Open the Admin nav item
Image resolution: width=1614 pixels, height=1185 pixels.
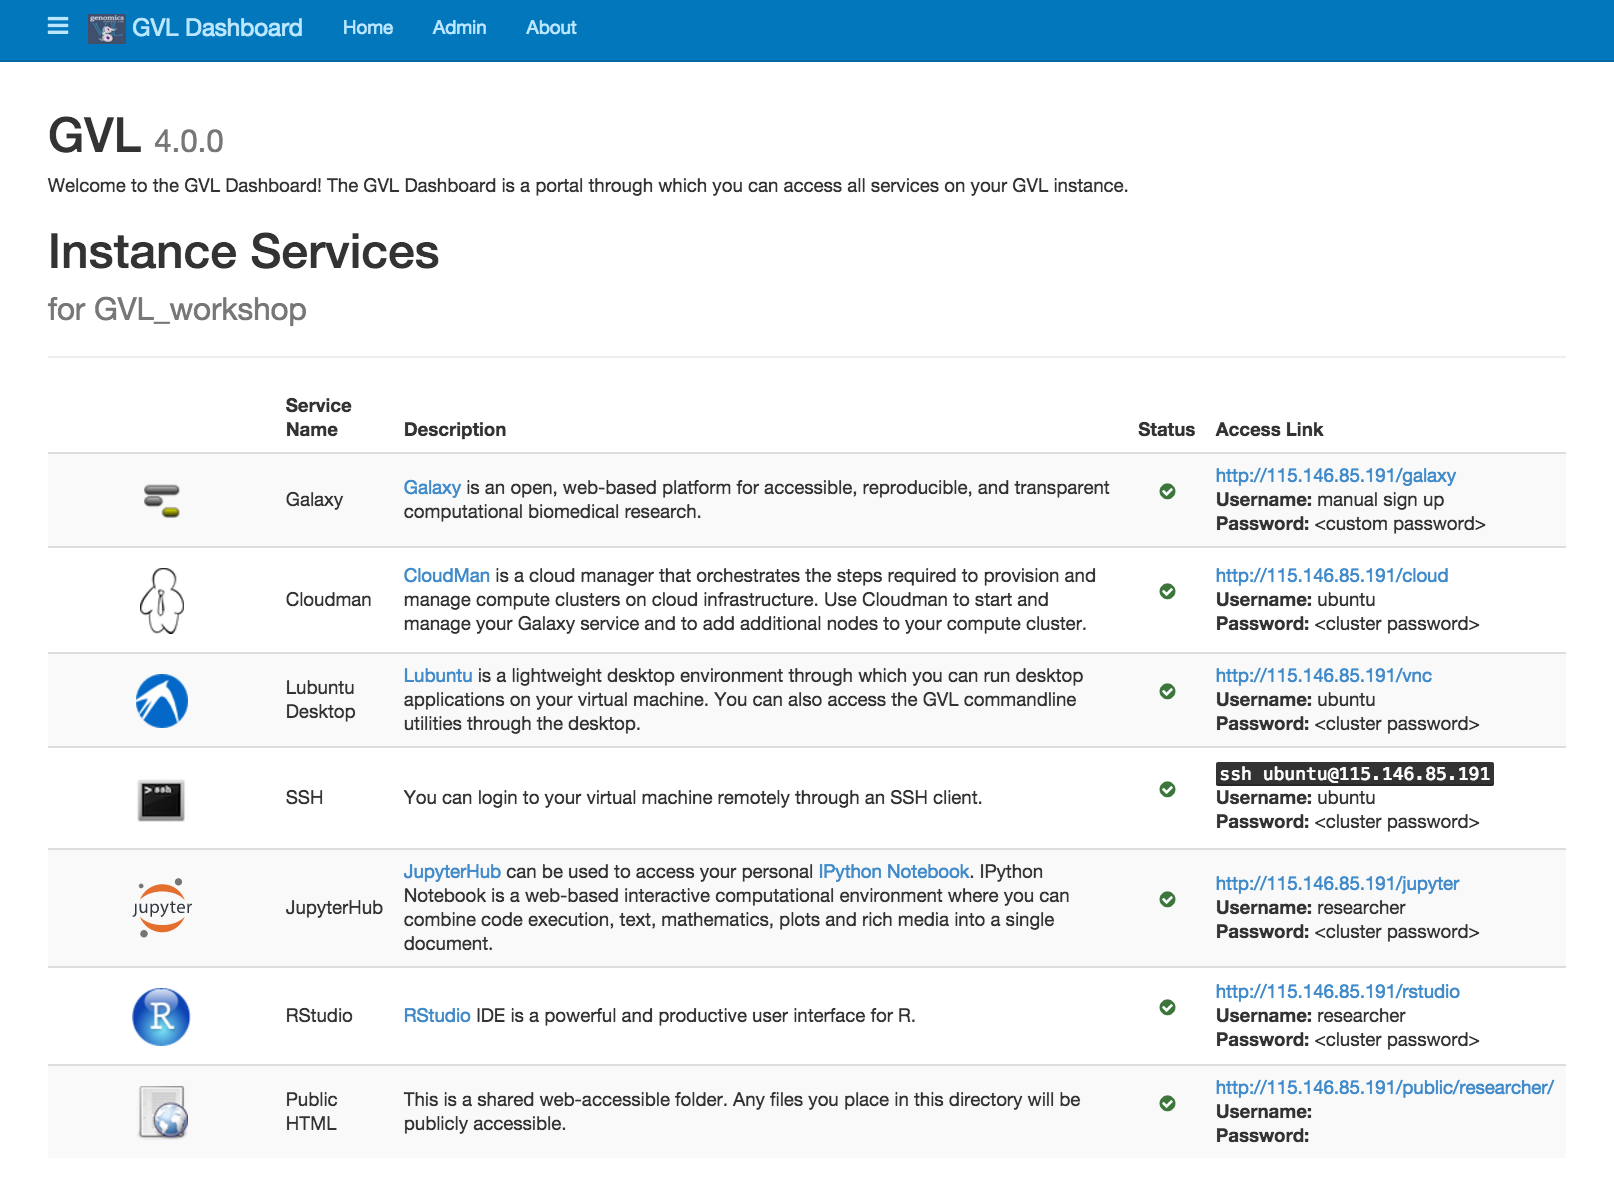pyautogui.click(x=459, y=28)
